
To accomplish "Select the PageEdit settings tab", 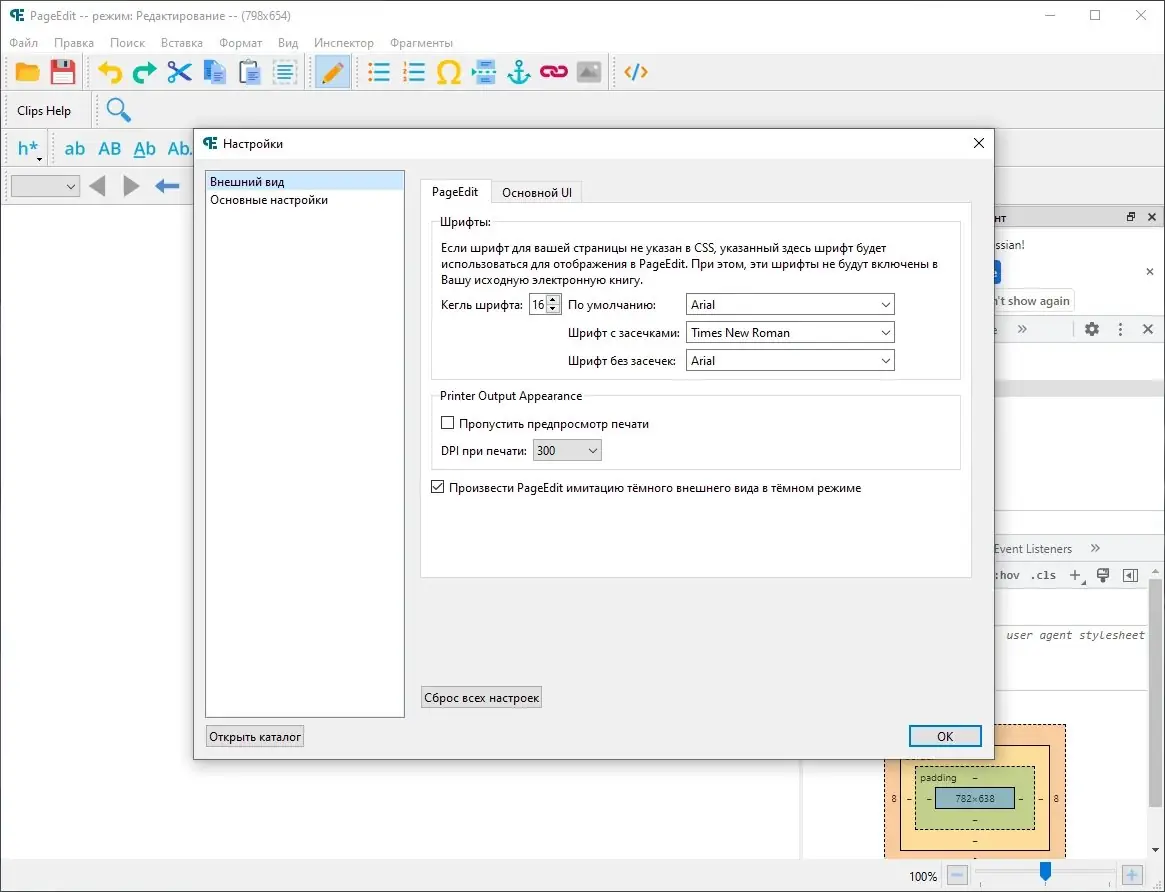I will pos(455,192).
